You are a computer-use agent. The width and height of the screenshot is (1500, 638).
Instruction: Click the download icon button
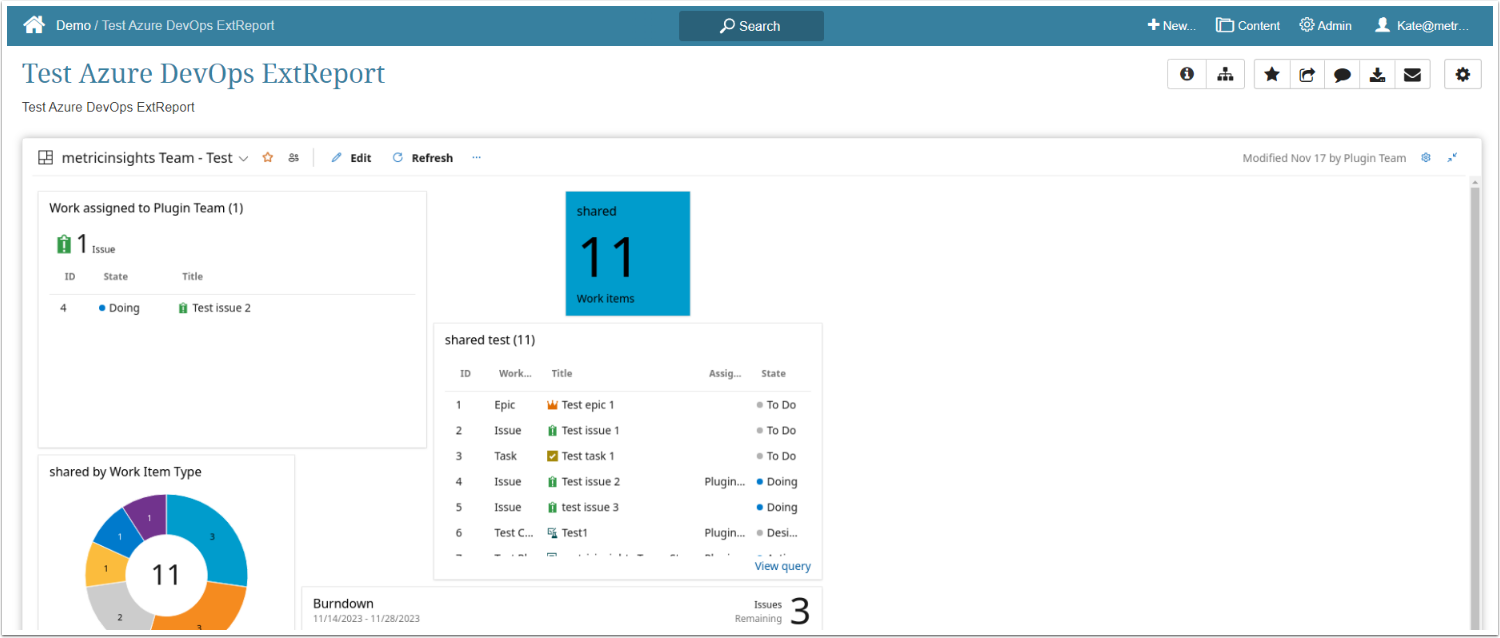tap(1377, 74)
